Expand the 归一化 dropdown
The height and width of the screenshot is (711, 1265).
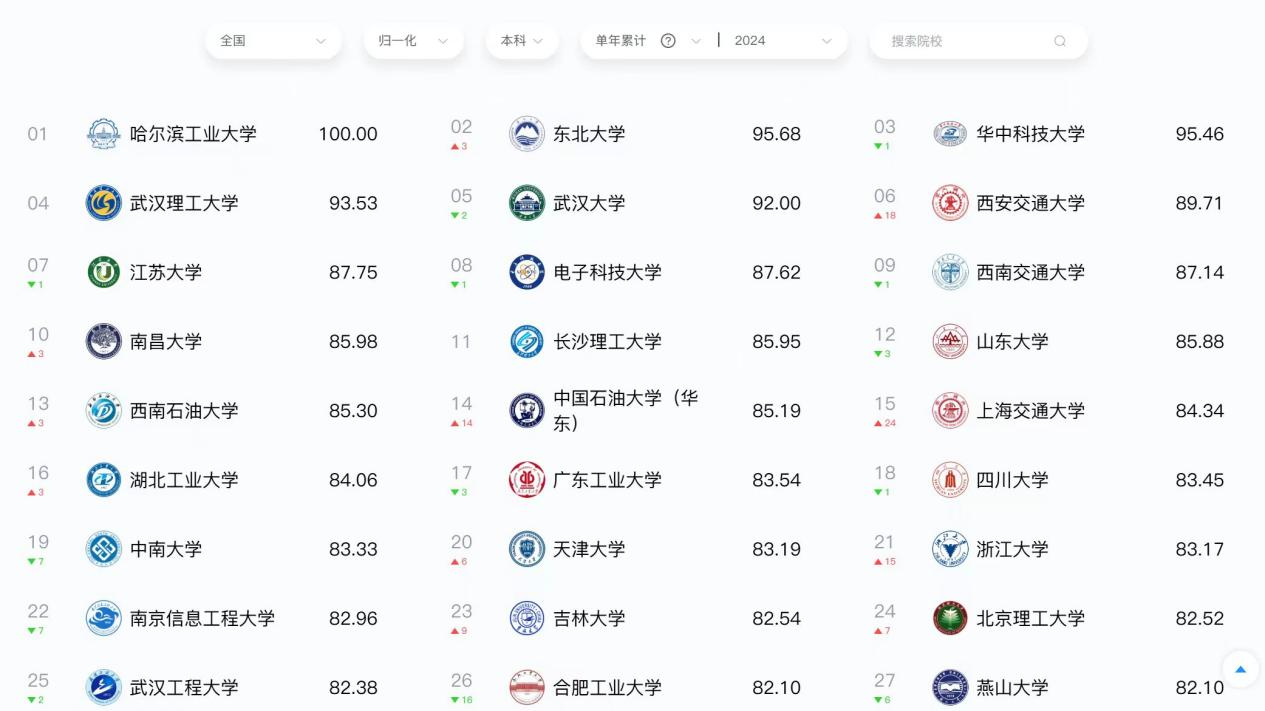point(413,41)
